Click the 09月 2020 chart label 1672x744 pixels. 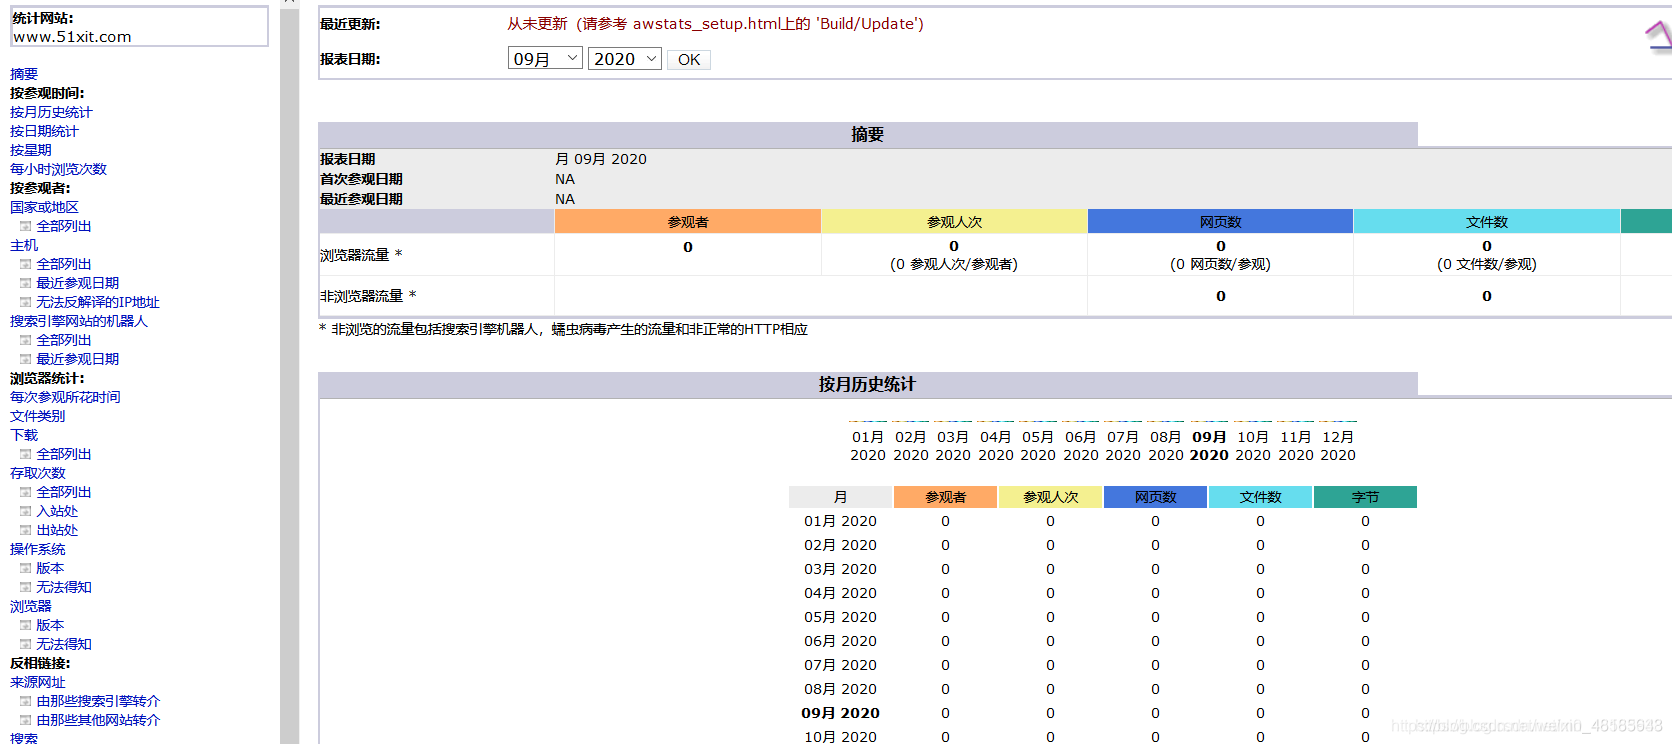pyautogui.click(x=1209, y=446)
